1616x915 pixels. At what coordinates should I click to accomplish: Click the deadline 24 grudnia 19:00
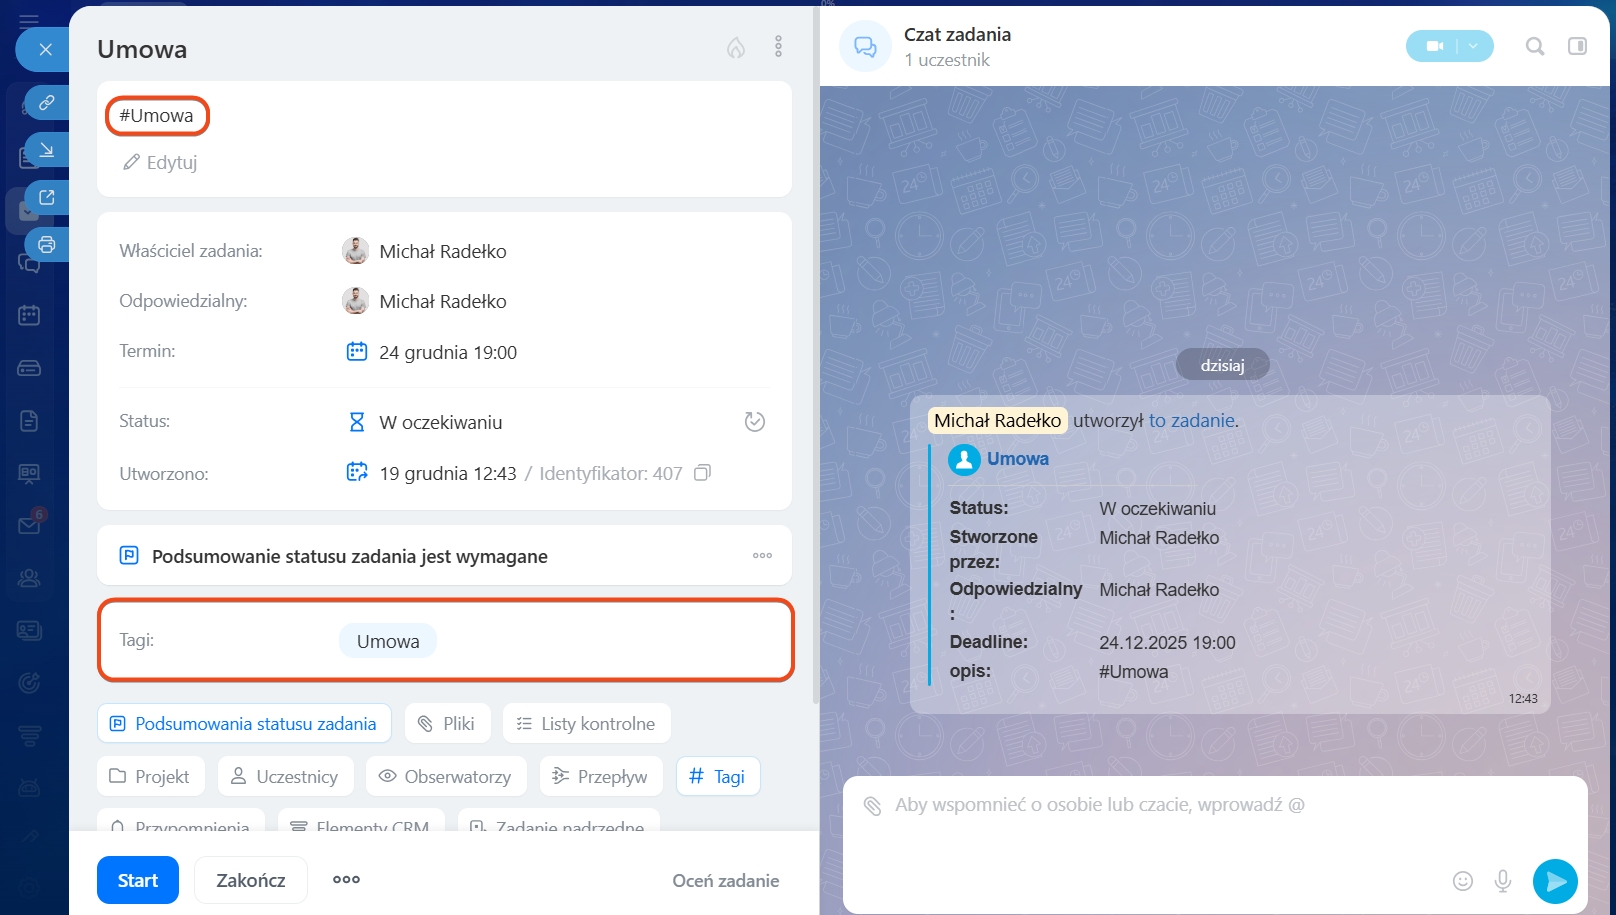pyautogui.click(x=448, y=352)
